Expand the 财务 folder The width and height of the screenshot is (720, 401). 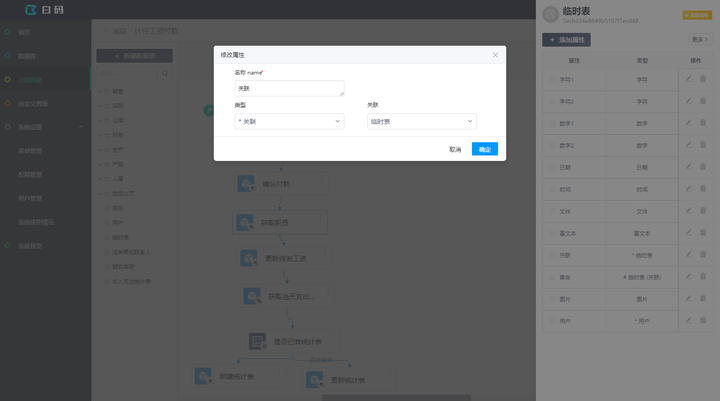(x=100, y=135)
